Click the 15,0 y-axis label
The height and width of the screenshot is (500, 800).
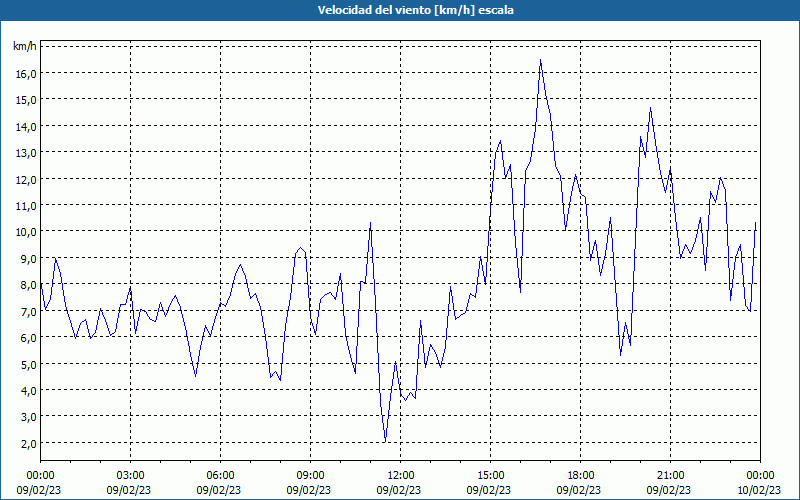[x=26, y=100]
